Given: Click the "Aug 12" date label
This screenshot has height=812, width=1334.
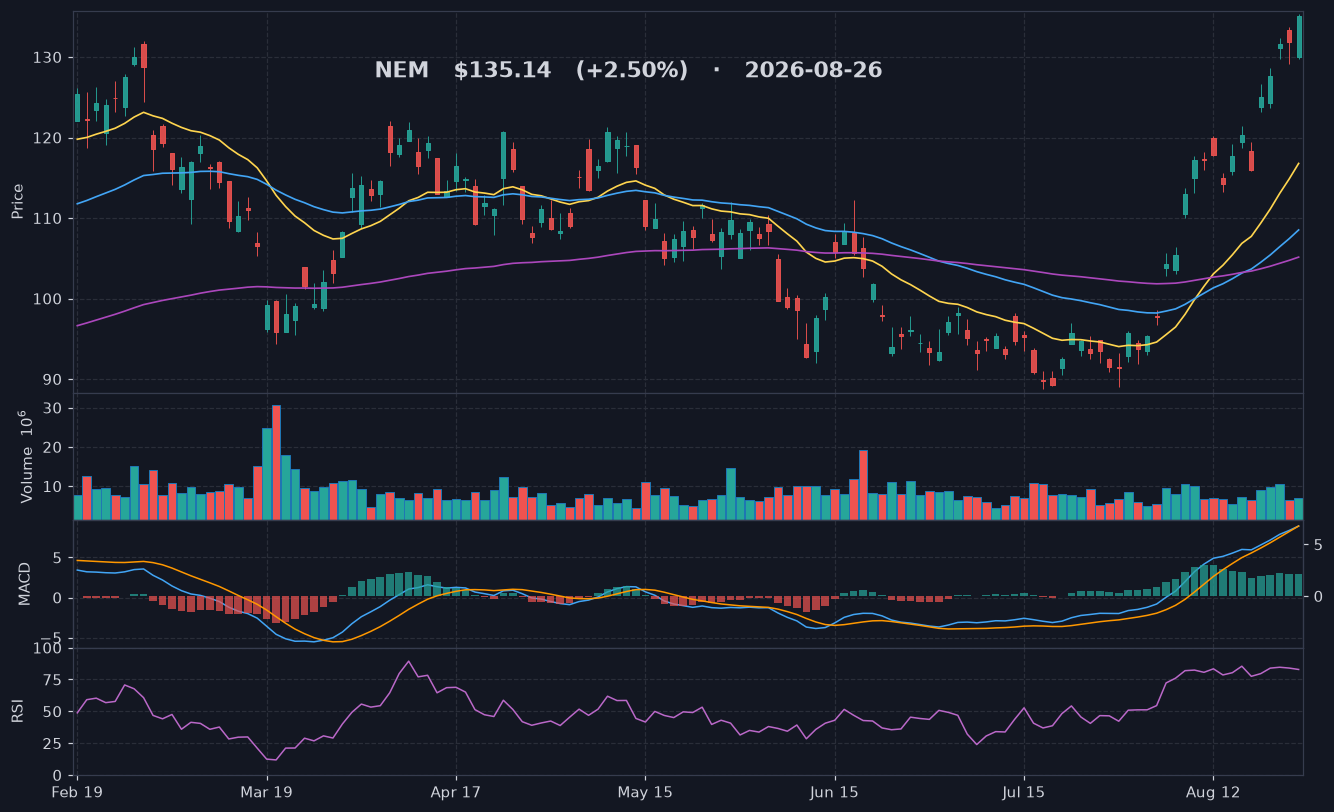Looking at the screenshot, I should pyautogui.click(x=1213, y=793).
